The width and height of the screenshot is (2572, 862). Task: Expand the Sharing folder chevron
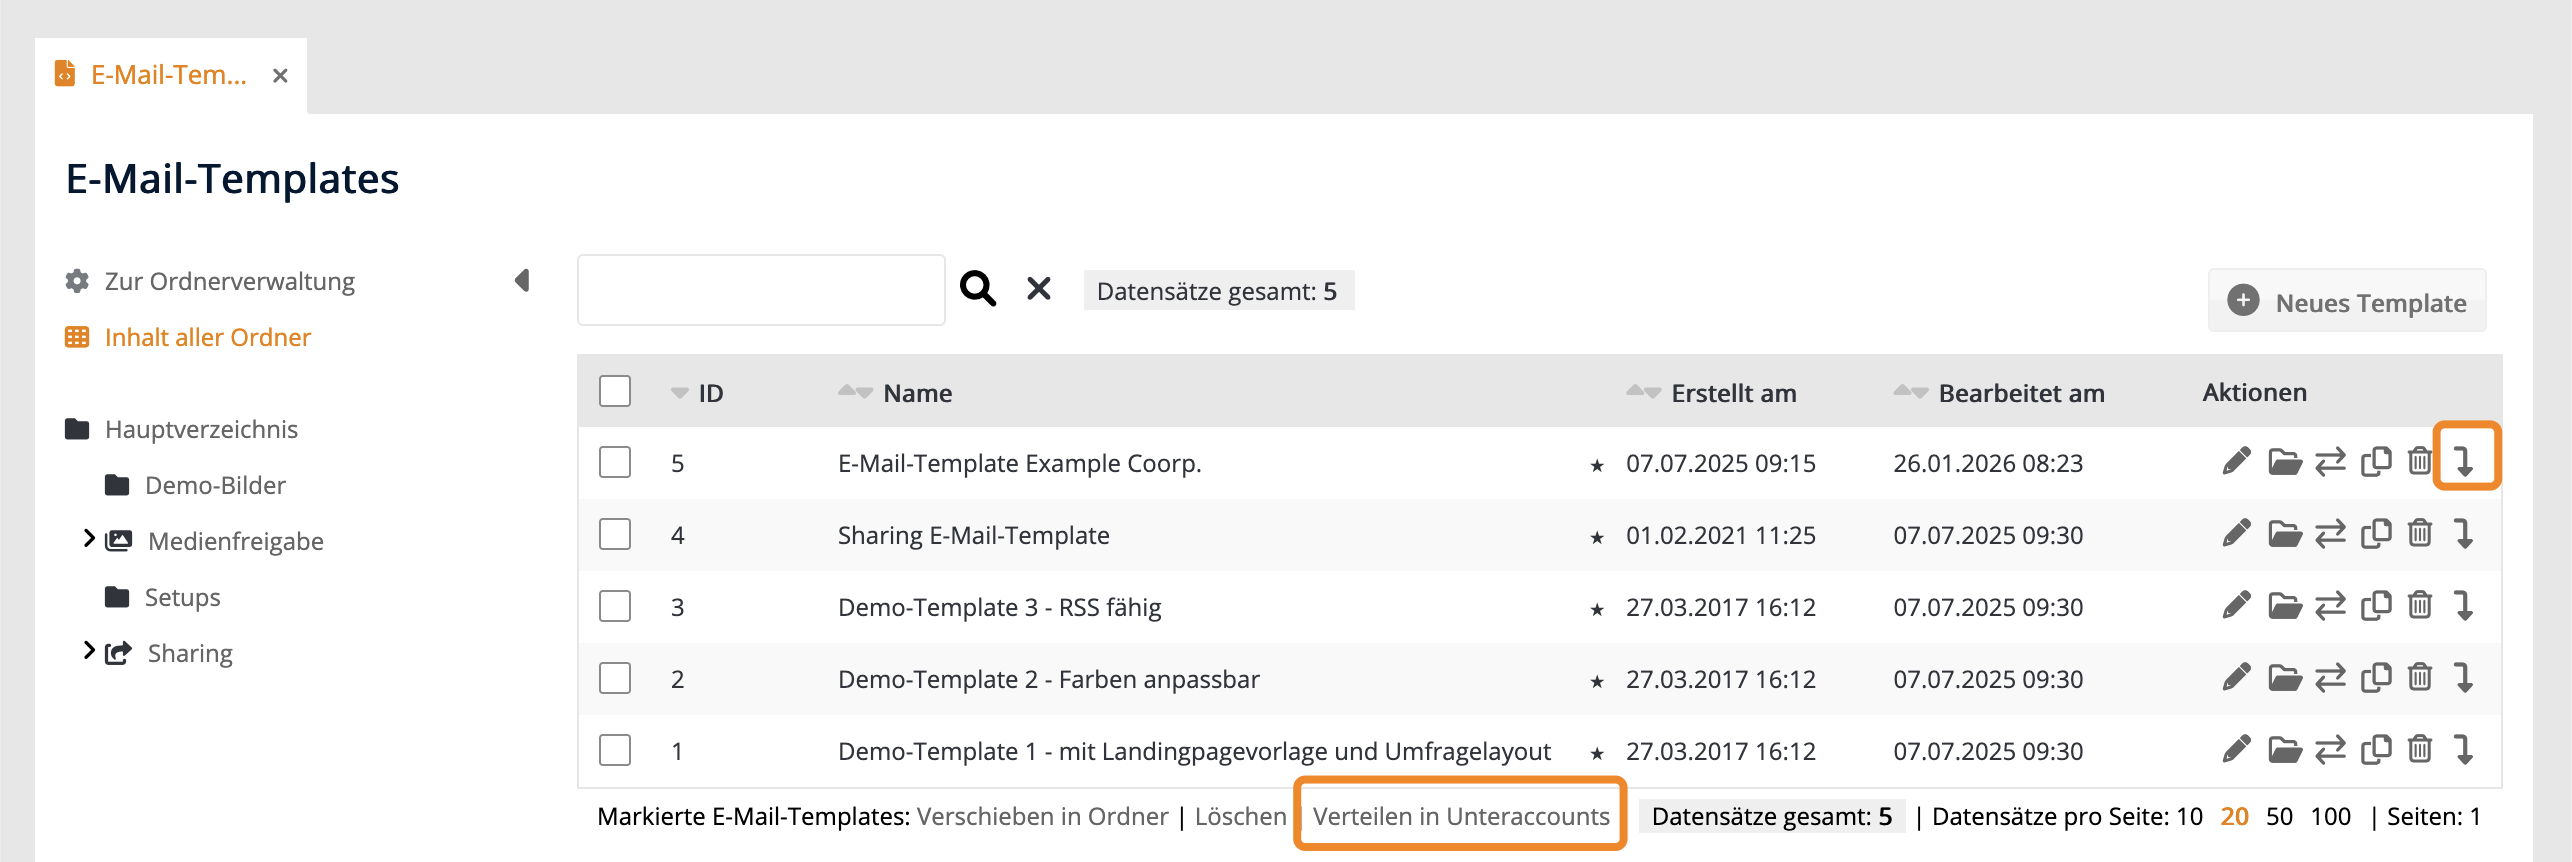click(89, 651)
